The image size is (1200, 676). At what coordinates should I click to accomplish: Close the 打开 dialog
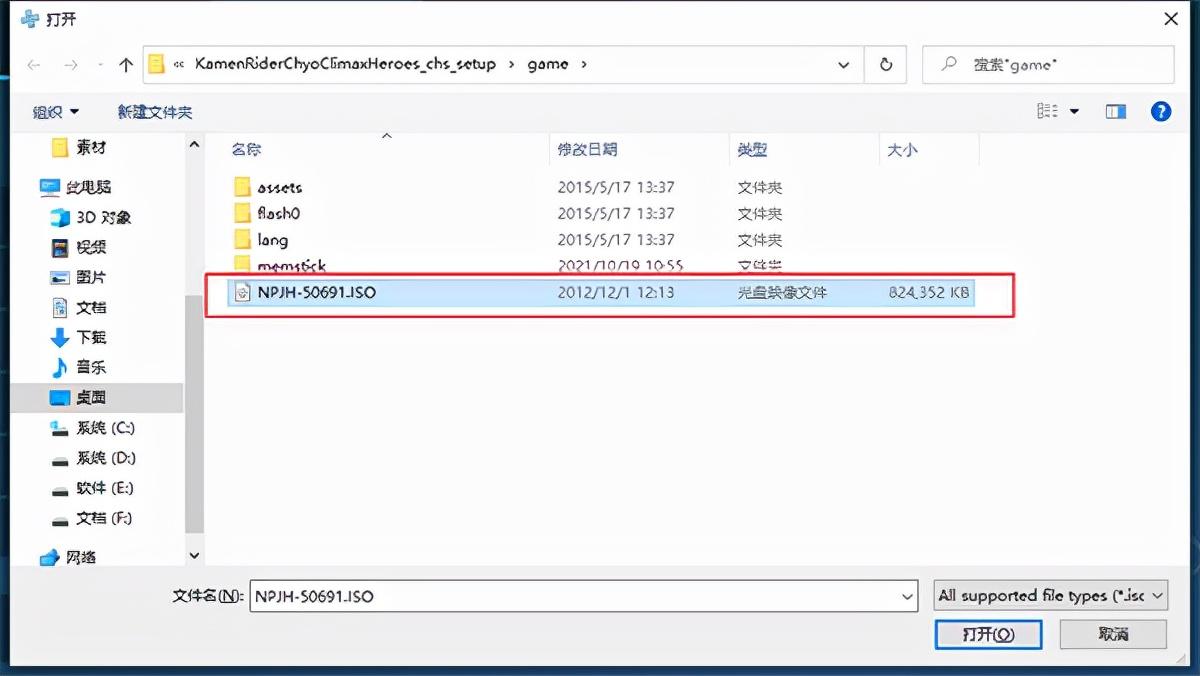1170,18
